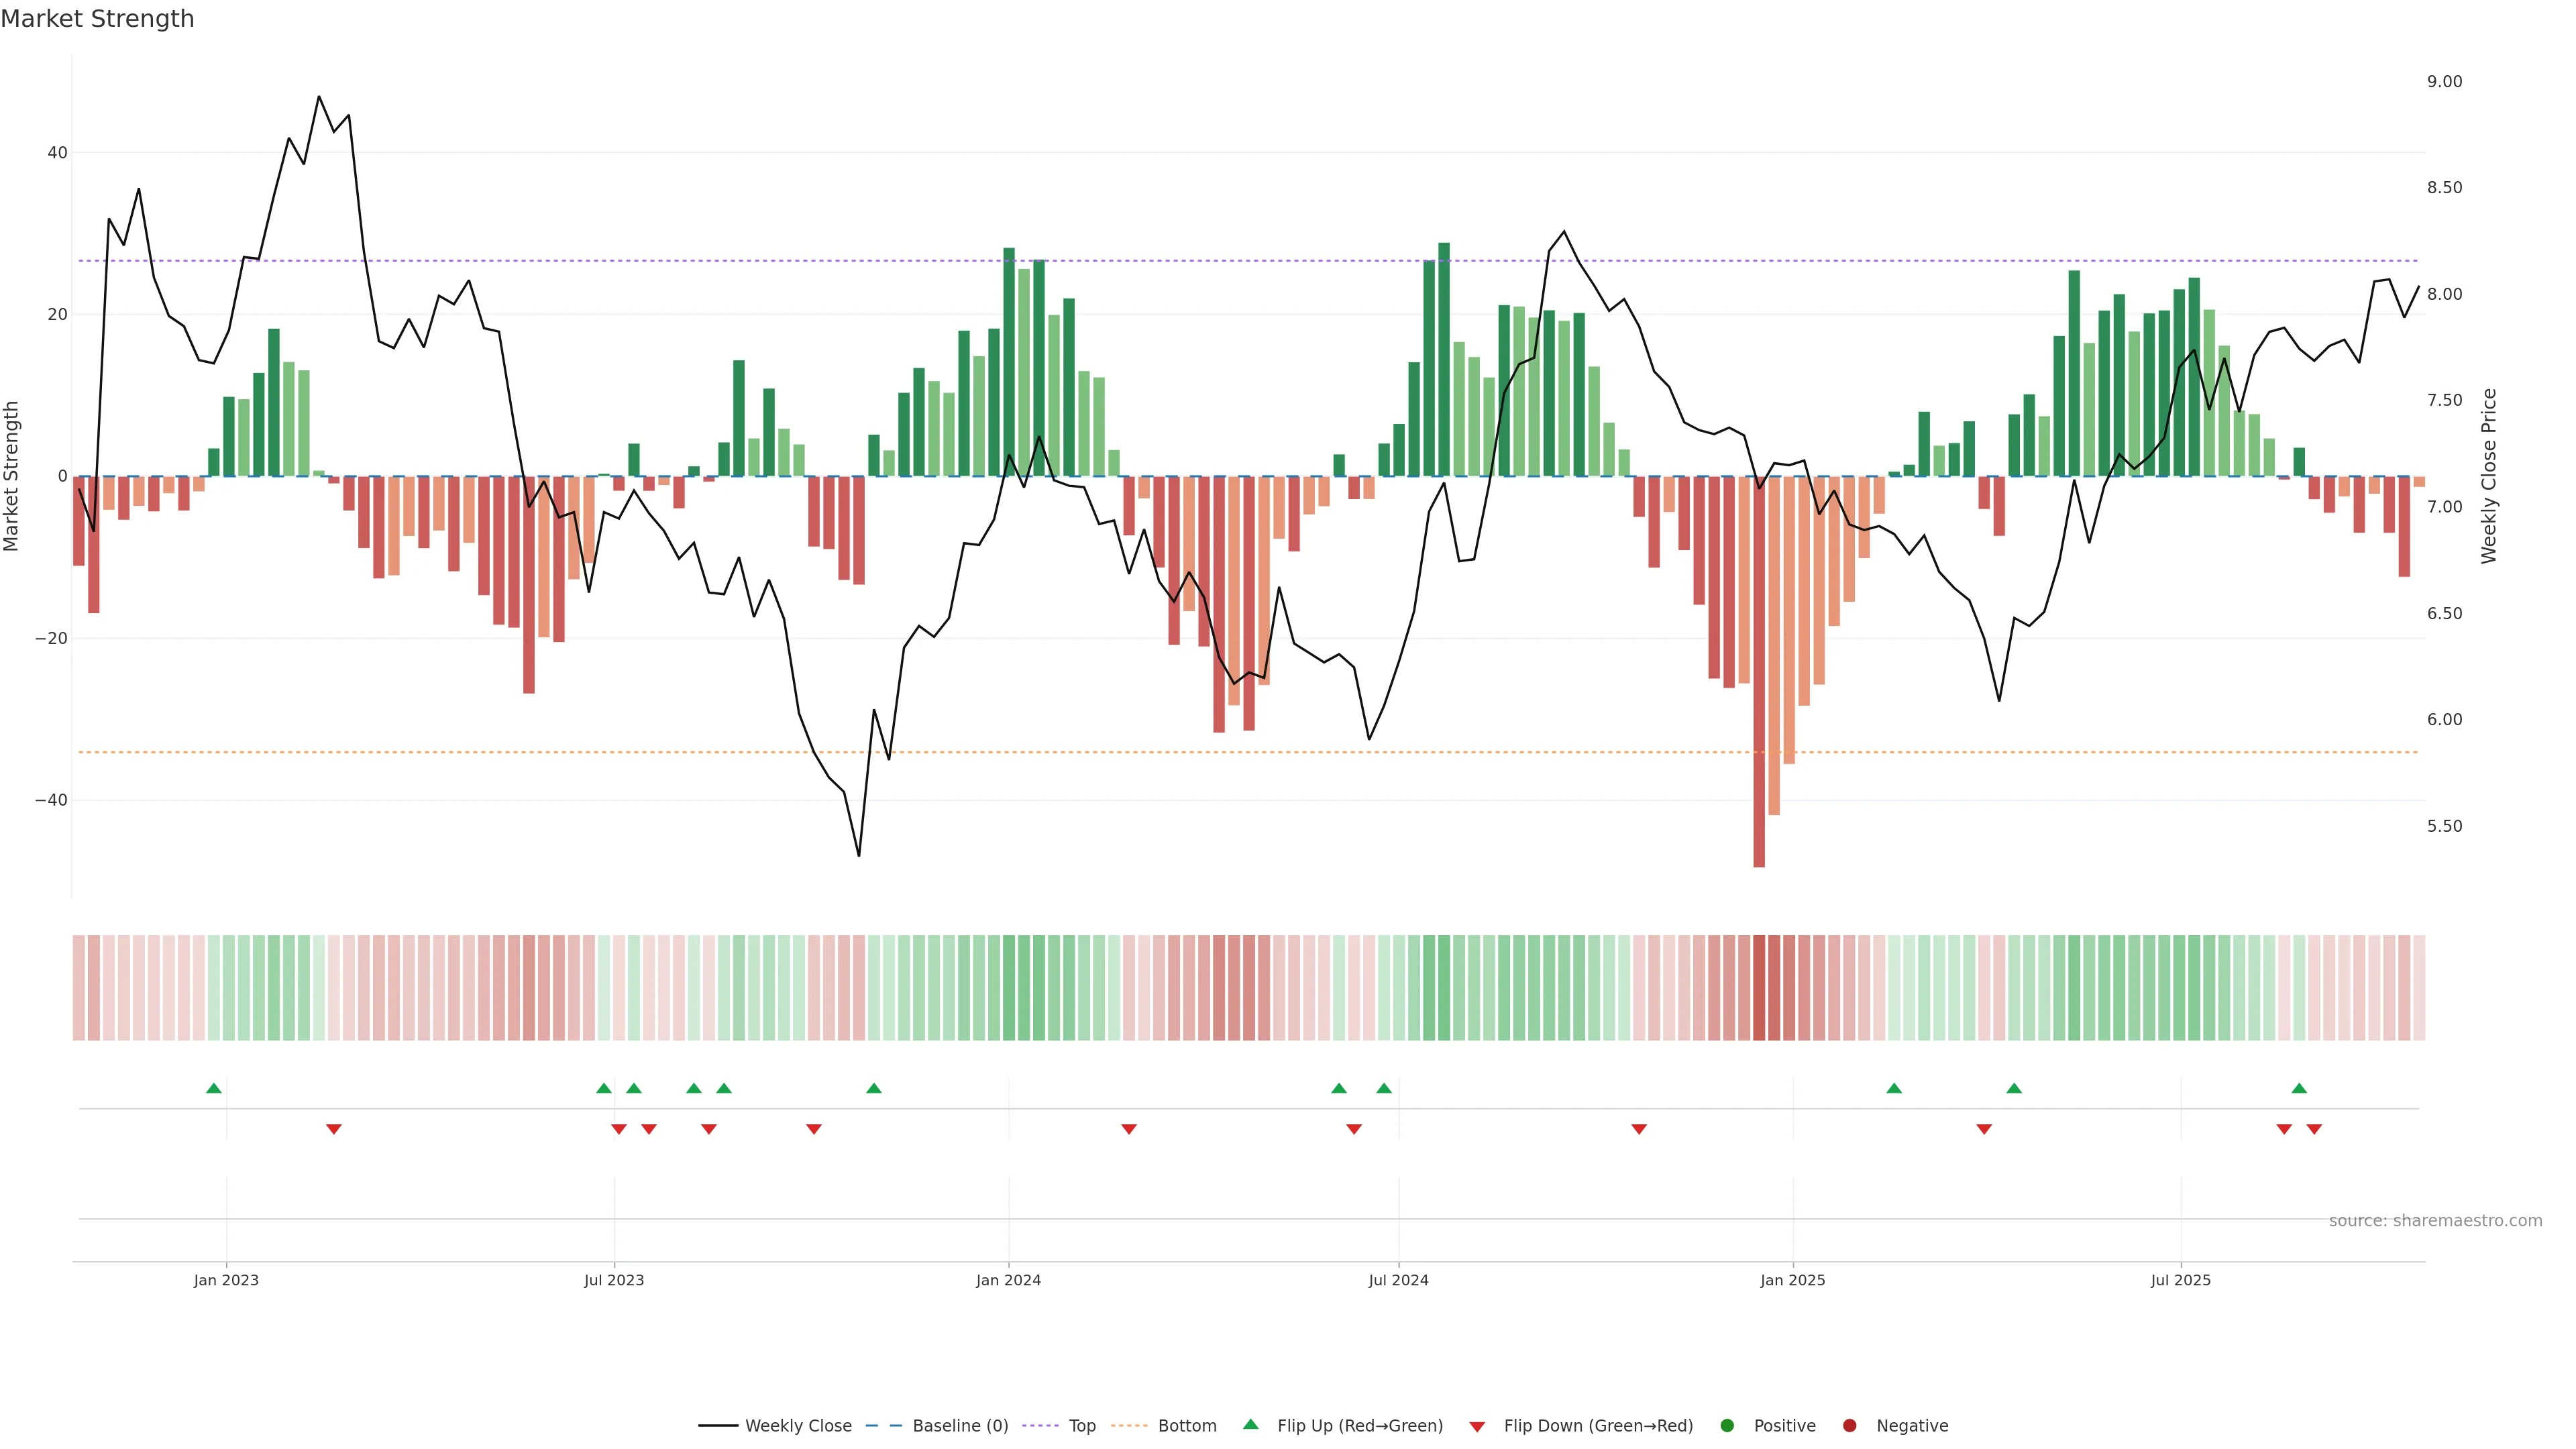The image size is (2576, 1449).
Task: Click the Market Strength chart title
Action: pyautogui.click(x=97, y=19)
